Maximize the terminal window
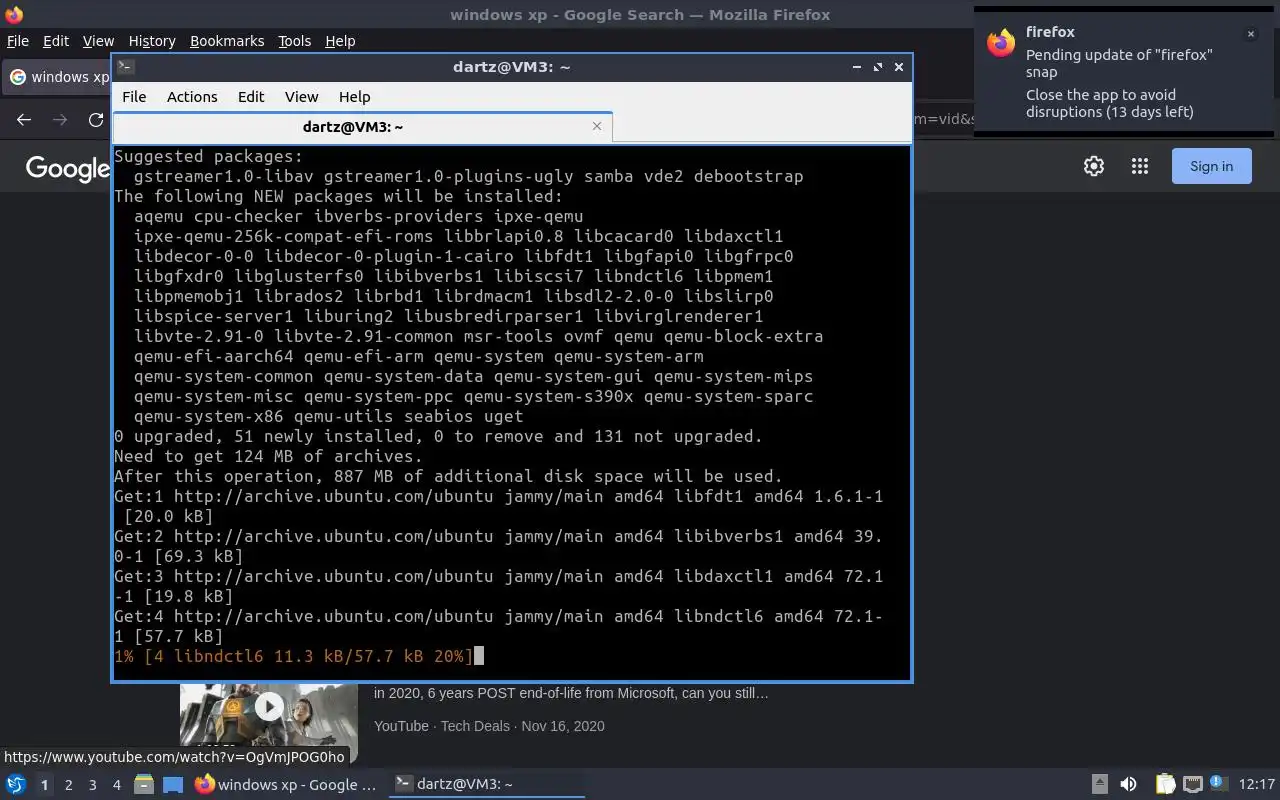 point(878,67)
